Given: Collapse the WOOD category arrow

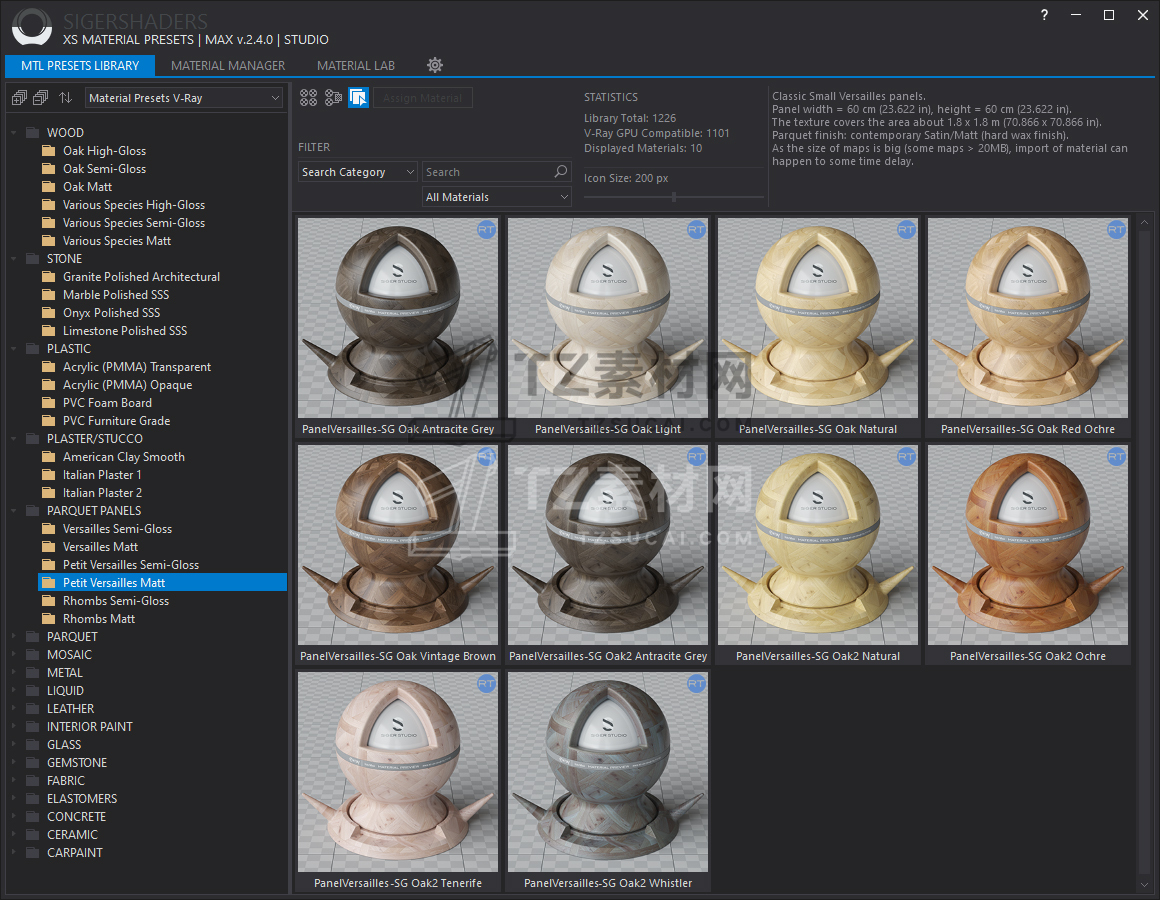Looking at the screenshot, I should click(x=14, y=133).
